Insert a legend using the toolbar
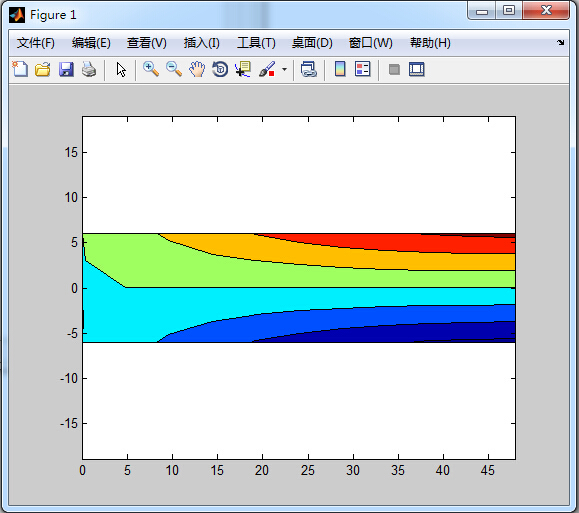 [x=363, y=69]
